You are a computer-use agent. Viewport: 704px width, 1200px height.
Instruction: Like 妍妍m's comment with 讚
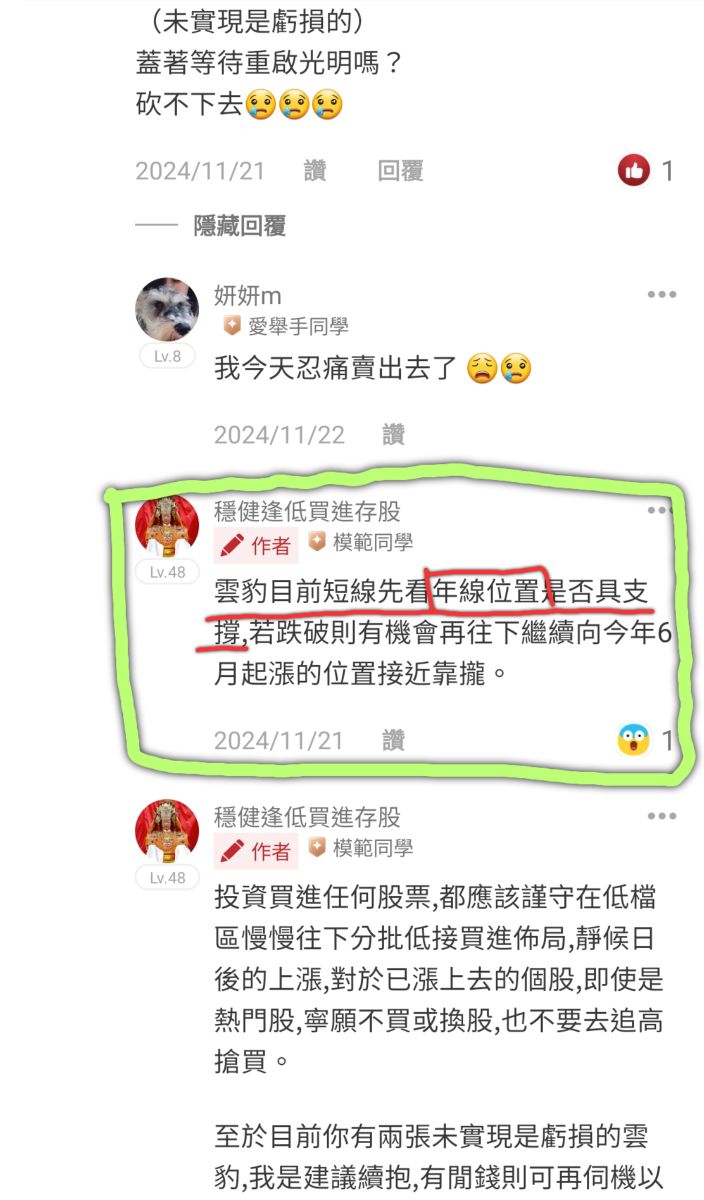pyautogui.click(x=393, y=435)
